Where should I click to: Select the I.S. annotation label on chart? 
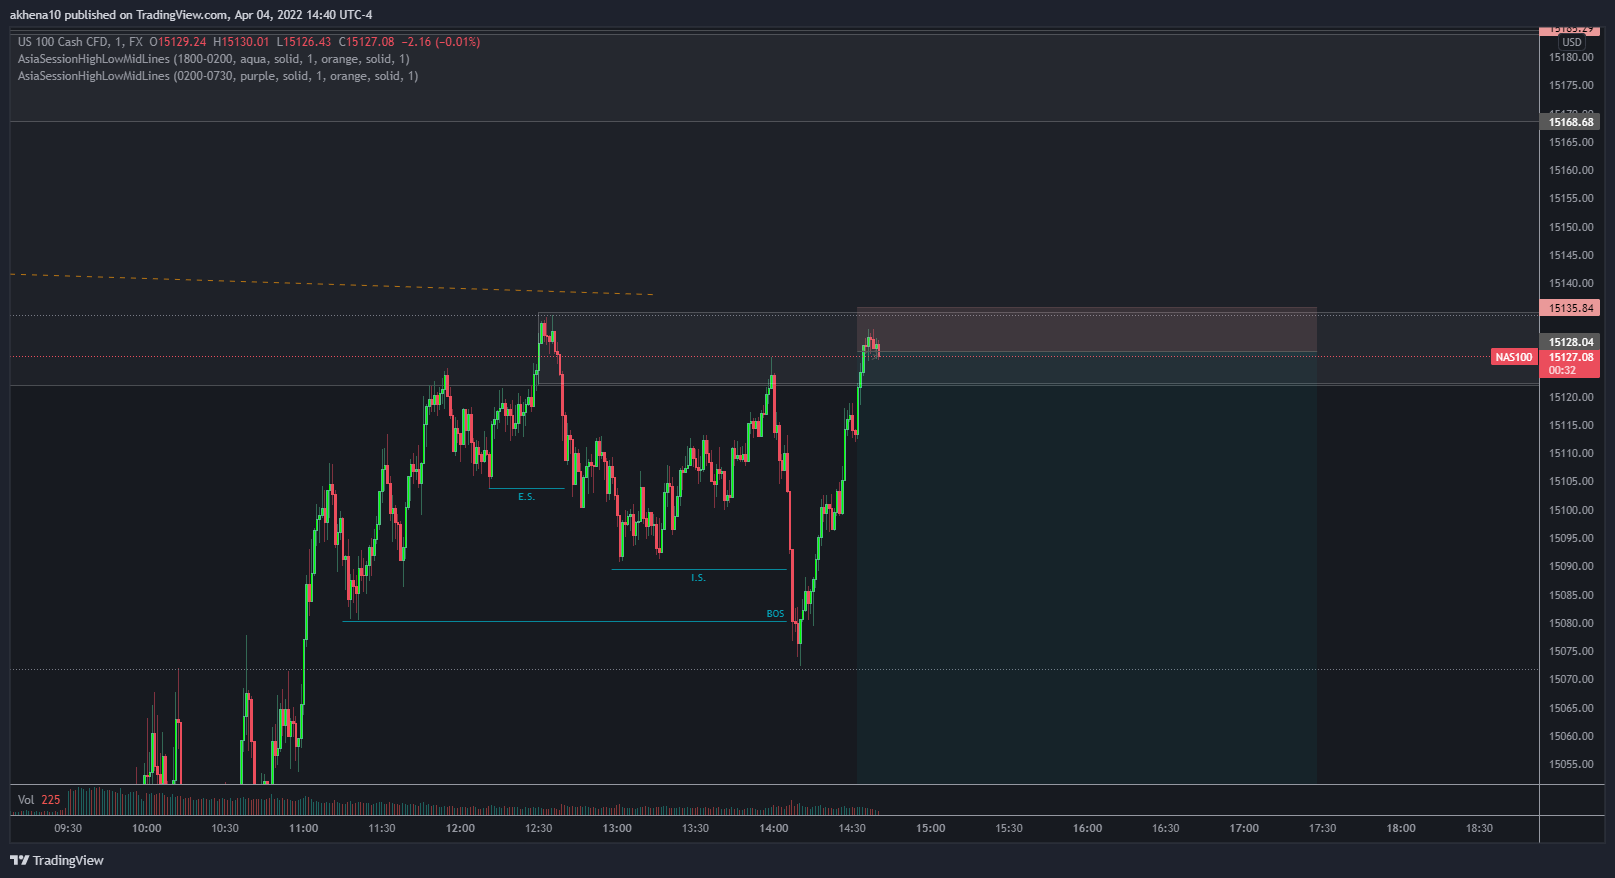tap(698, 578)
